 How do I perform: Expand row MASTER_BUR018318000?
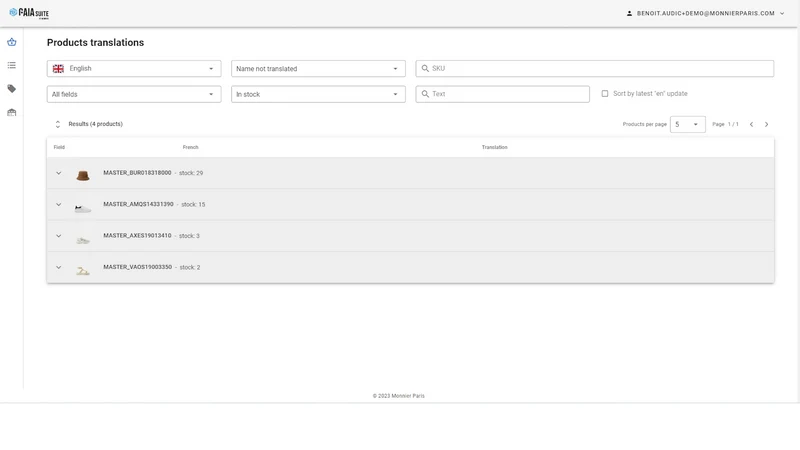59,173
